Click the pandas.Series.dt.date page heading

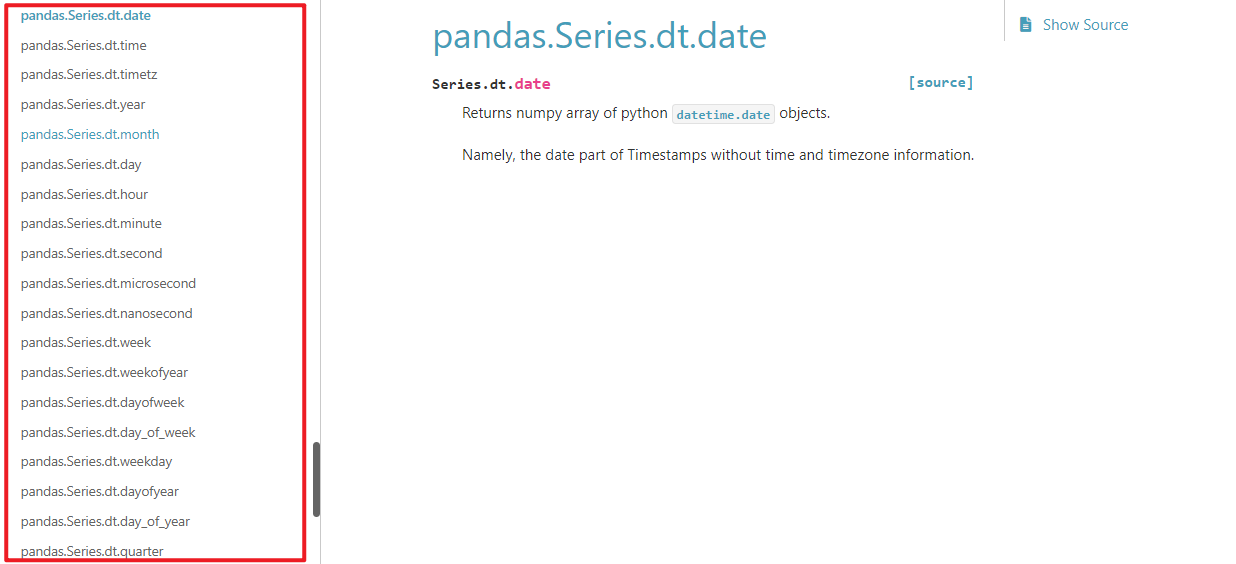600,37
